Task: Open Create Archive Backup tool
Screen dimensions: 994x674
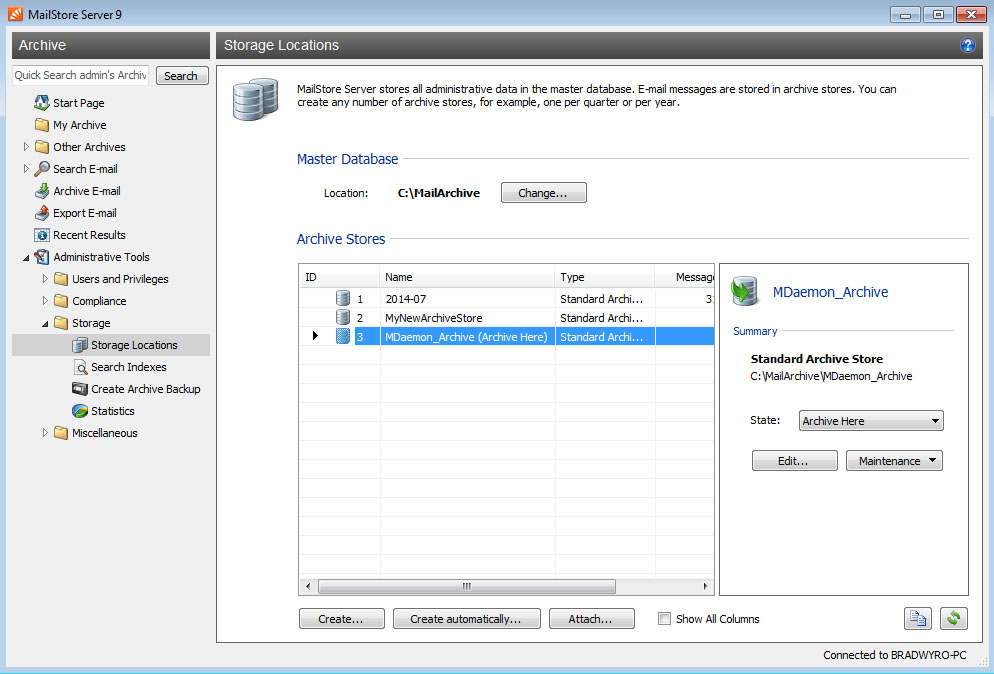Action: (145, 389)
